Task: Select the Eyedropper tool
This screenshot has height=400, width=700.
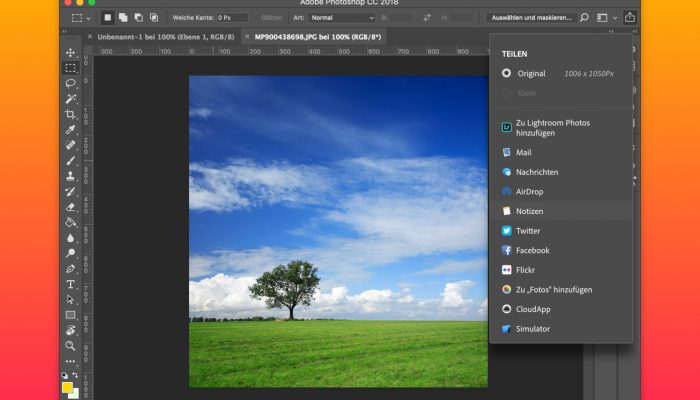Action: coord(71,129)
